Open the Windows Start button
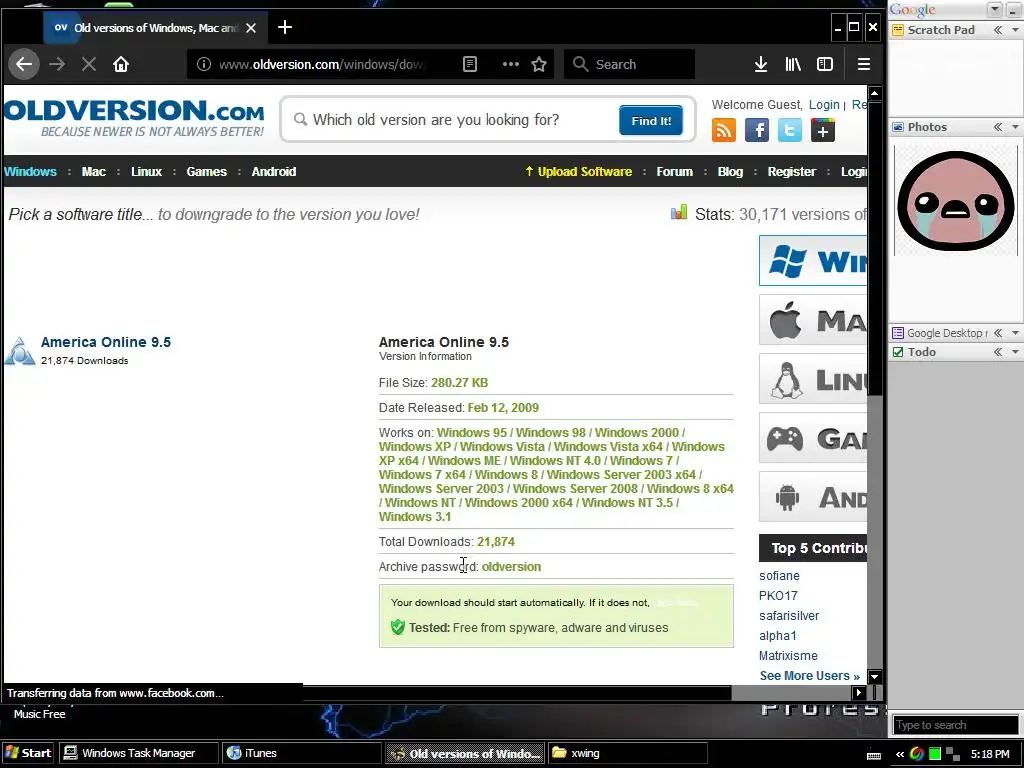The height and width of the screenshot is (768, 1024). 28,753
